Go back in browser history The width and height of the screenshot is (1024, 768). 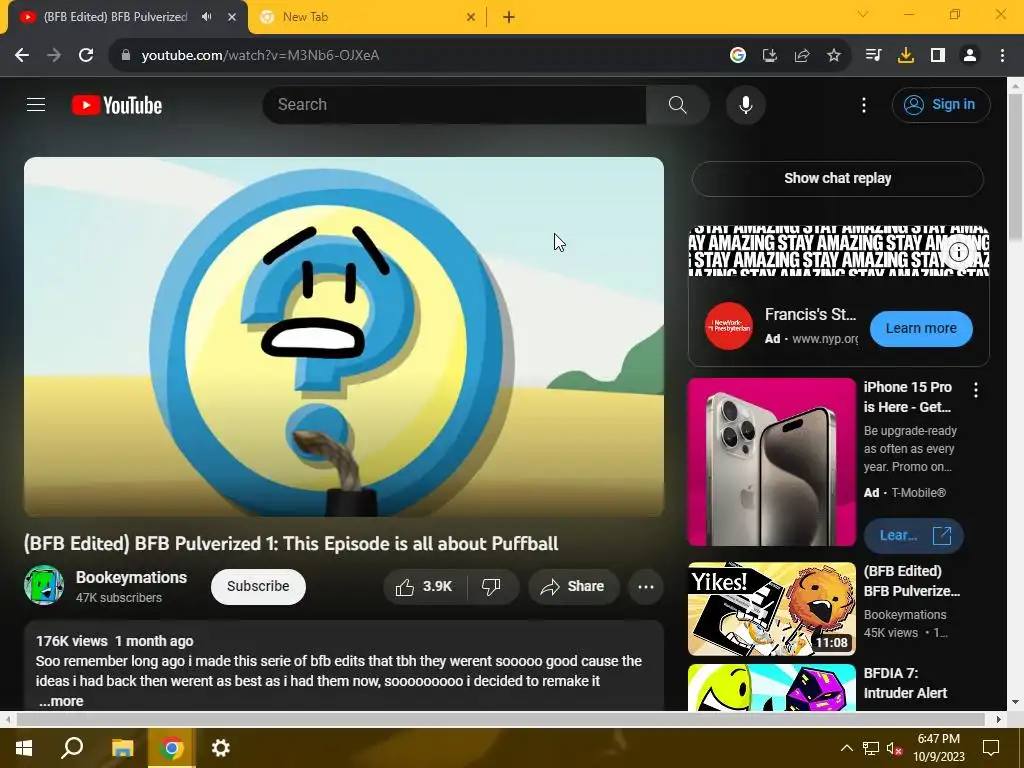tap(22, 56)
